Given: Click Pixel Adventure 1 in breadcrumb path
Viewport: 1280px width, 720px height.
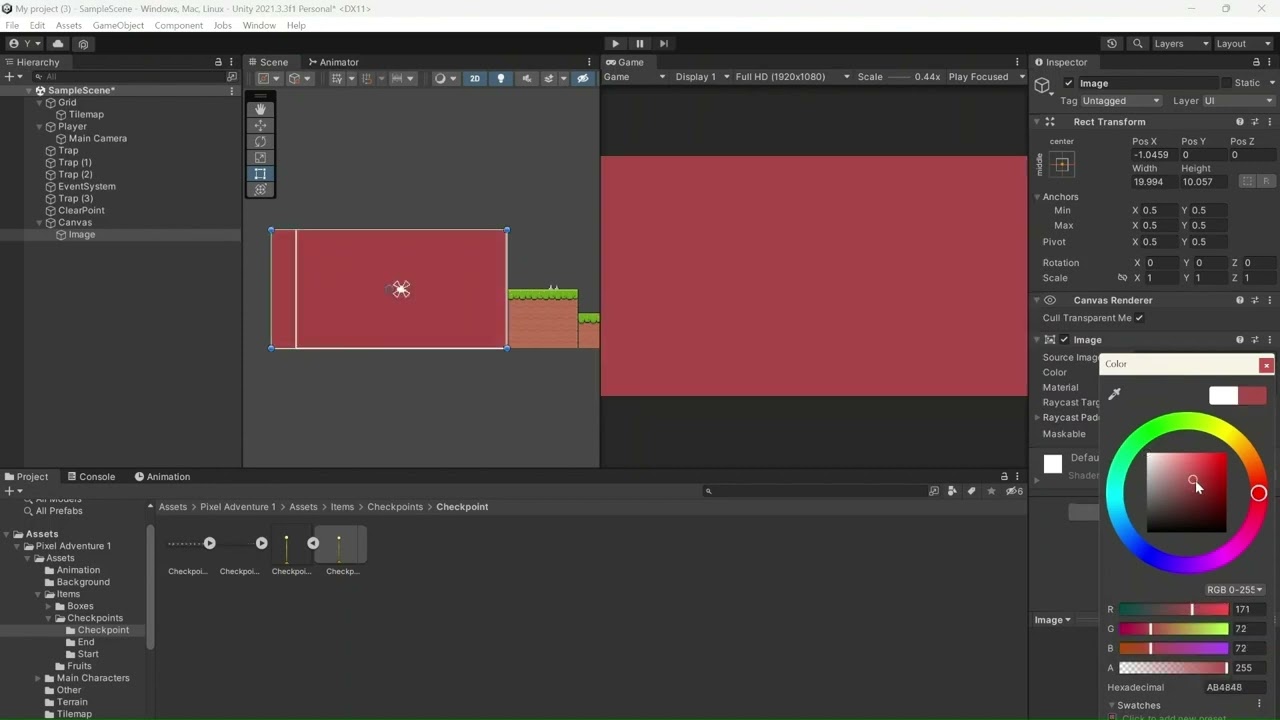Looking at the screenshot, I should (237, 507).
